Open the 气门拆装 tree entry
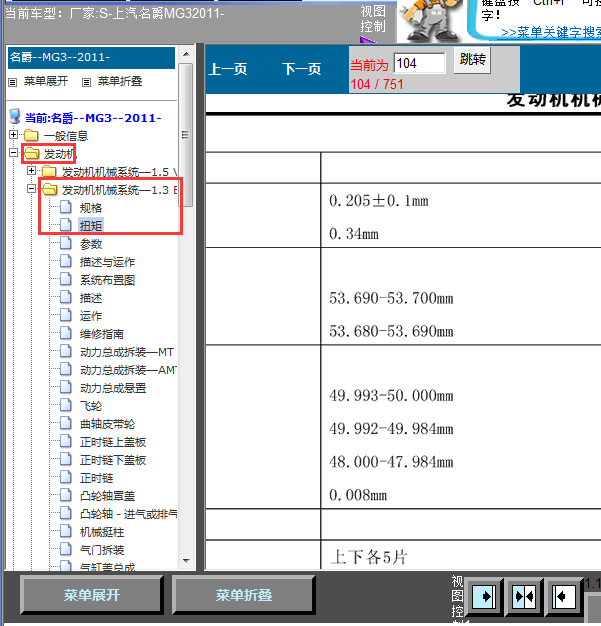 pyautogui.click(x=101, y=550)
